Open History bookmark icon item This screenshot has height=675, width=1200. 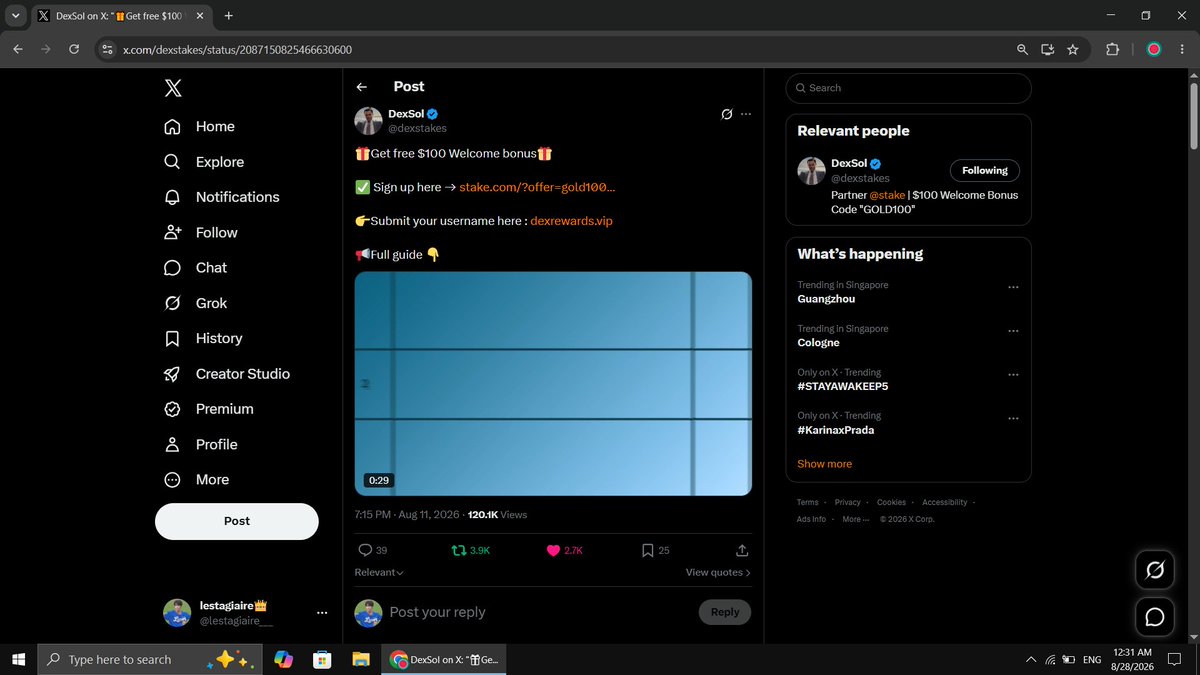click(x=203, y=339)
